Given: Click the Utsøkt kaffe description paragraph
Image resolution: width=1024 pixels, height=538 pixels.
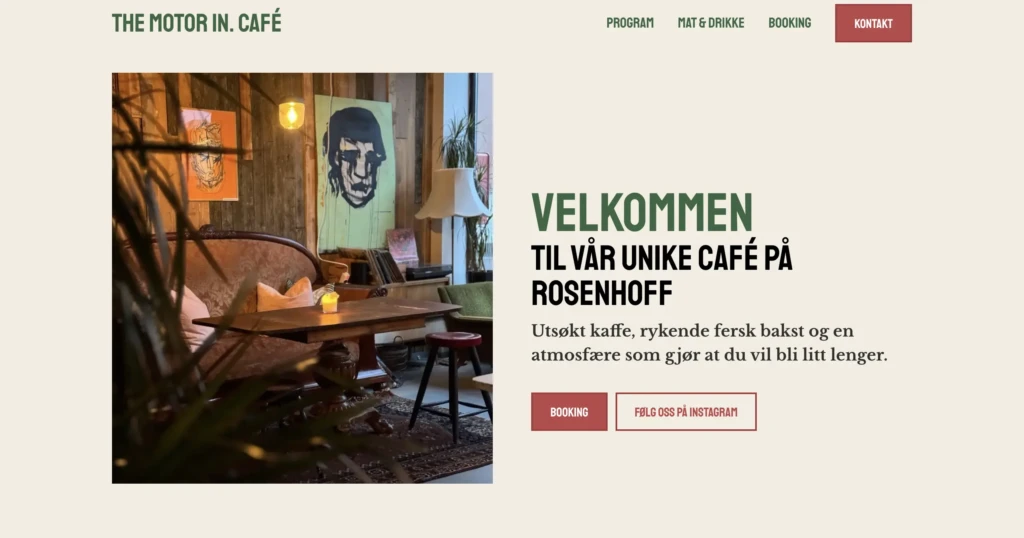Looking at the screenshot, I should [709, 343].
